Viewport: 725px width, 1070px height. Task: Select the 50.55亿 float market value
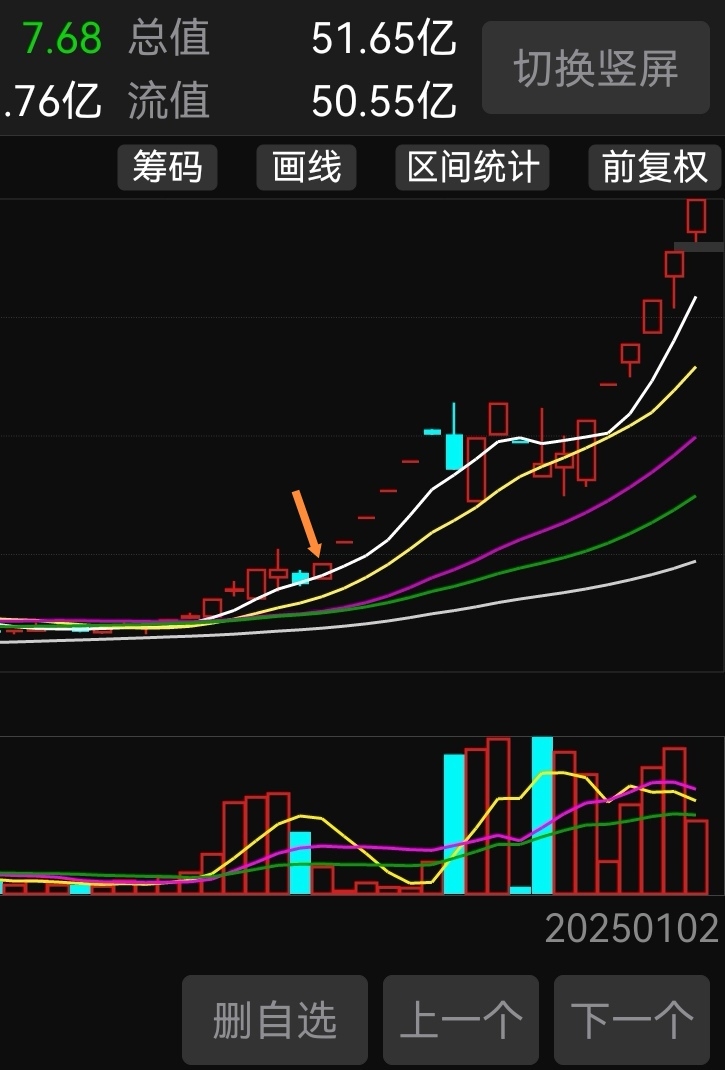tap(384, 101)
